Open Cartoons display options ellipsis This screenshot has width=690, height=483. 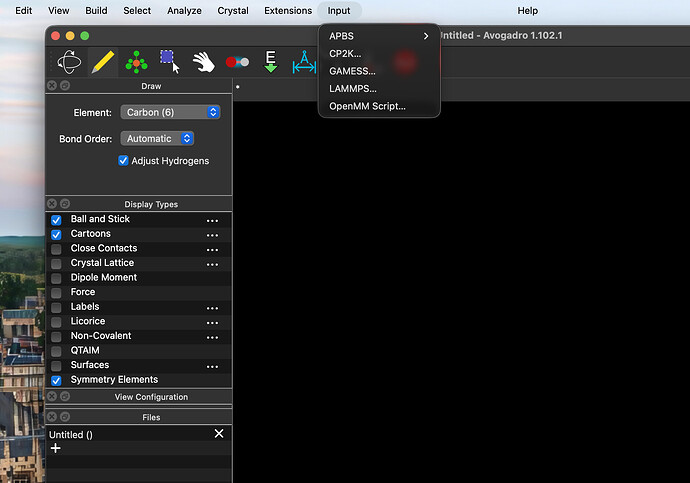[x=212, y=235]
